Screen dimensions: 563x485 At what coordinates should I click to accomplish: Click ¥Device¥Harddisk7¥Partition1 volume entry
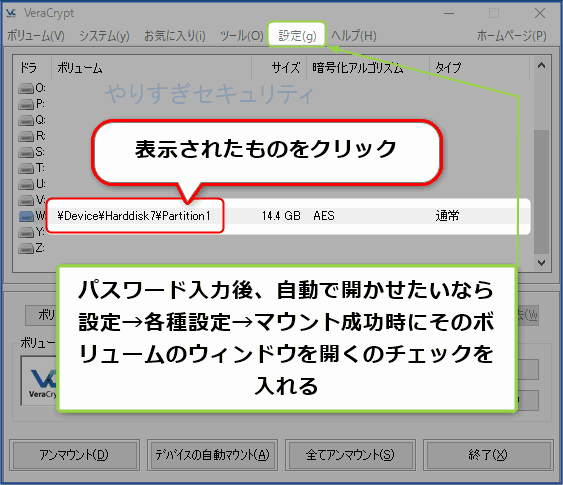(134, 216)
